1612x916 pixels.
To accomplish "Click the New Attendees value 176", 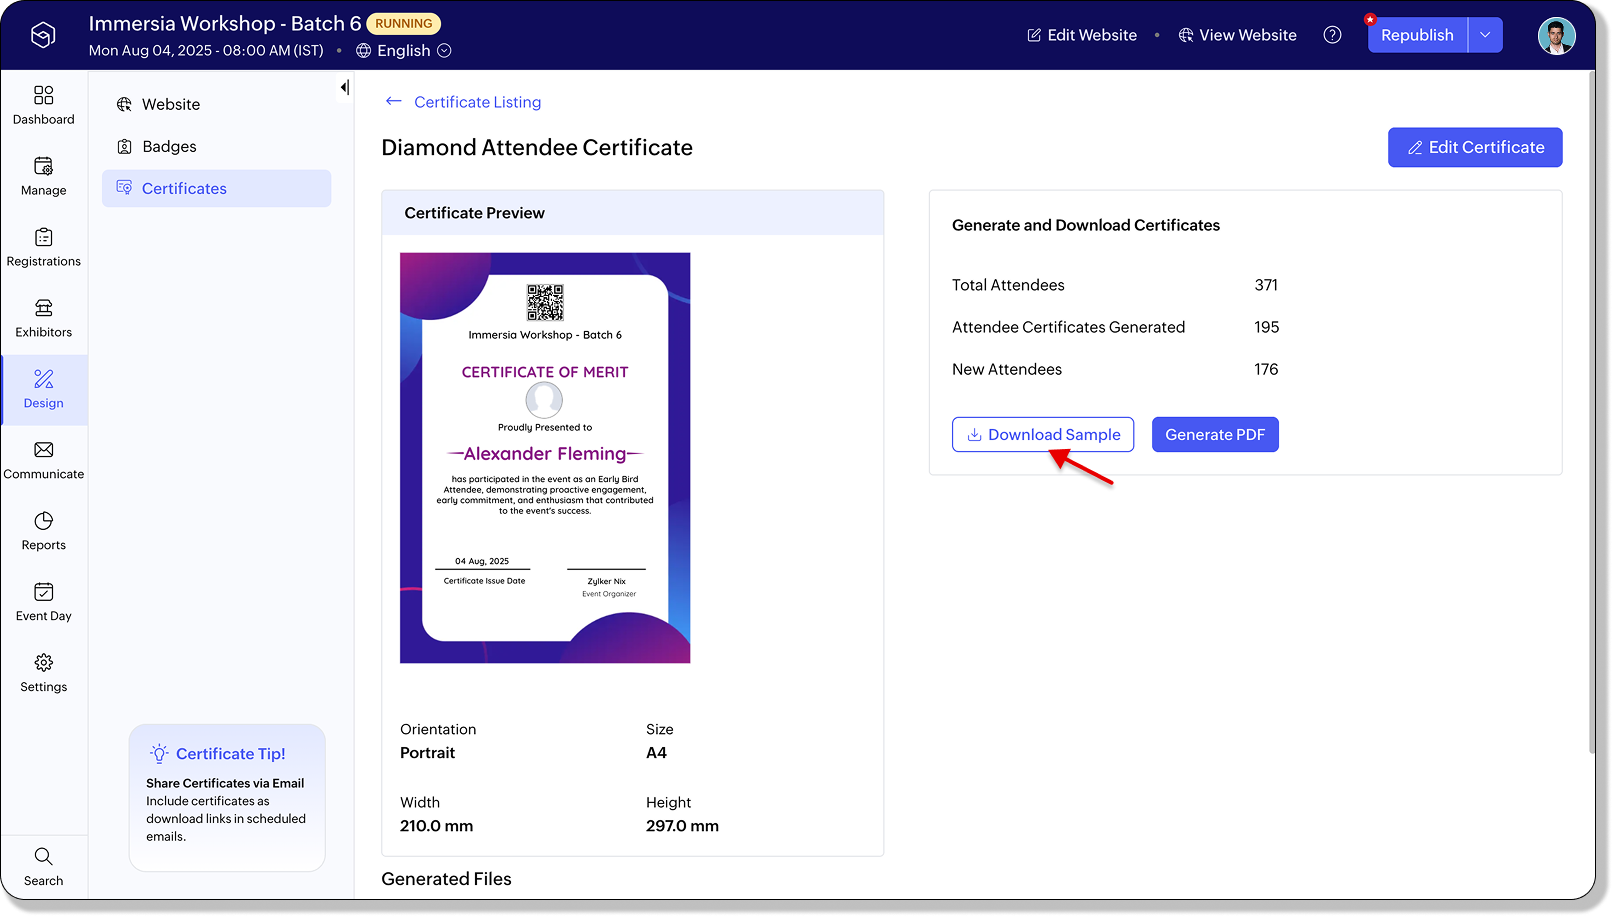I will 1266,369.
